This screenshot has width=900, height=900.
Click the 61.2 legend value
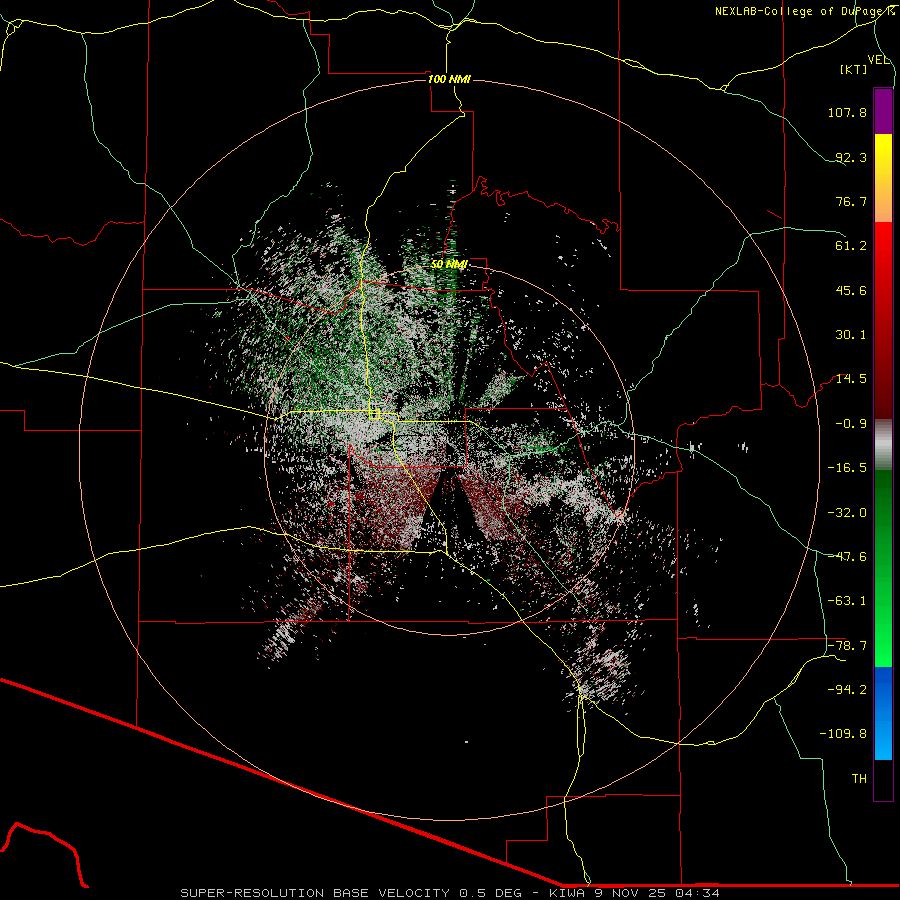click(x=851, y=246)
